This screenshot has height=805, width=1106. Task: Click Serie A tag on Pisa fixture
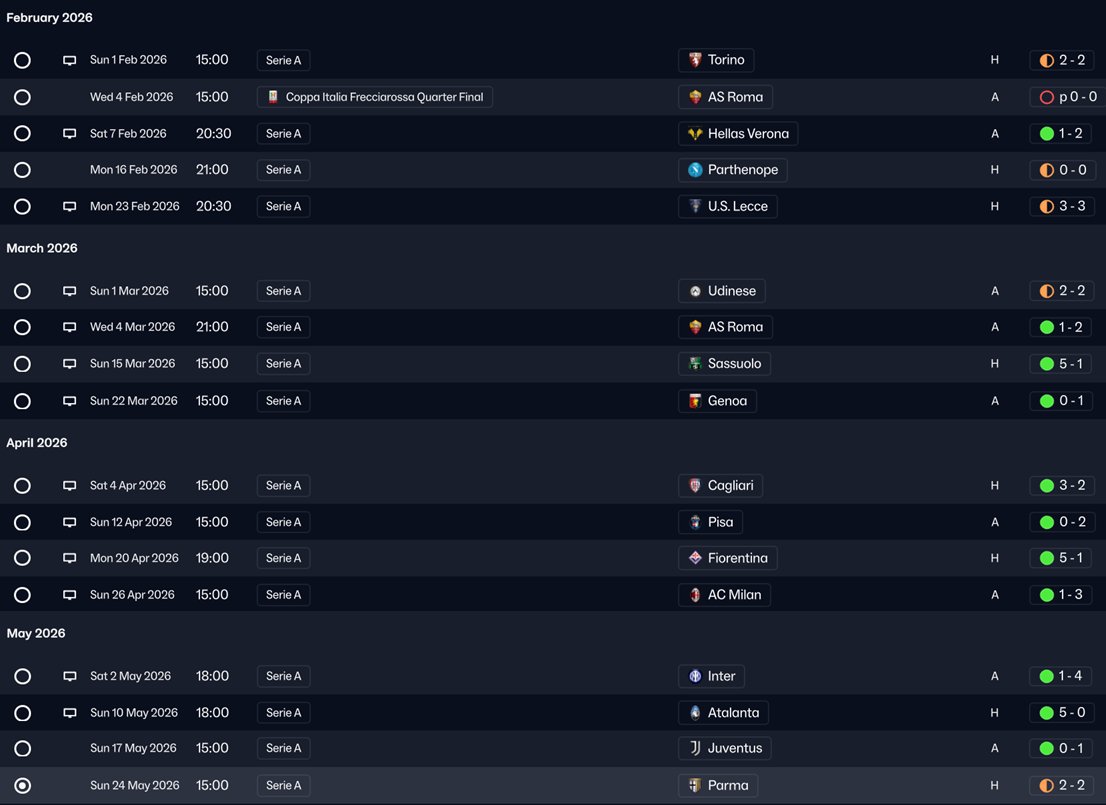click(284, 522)
